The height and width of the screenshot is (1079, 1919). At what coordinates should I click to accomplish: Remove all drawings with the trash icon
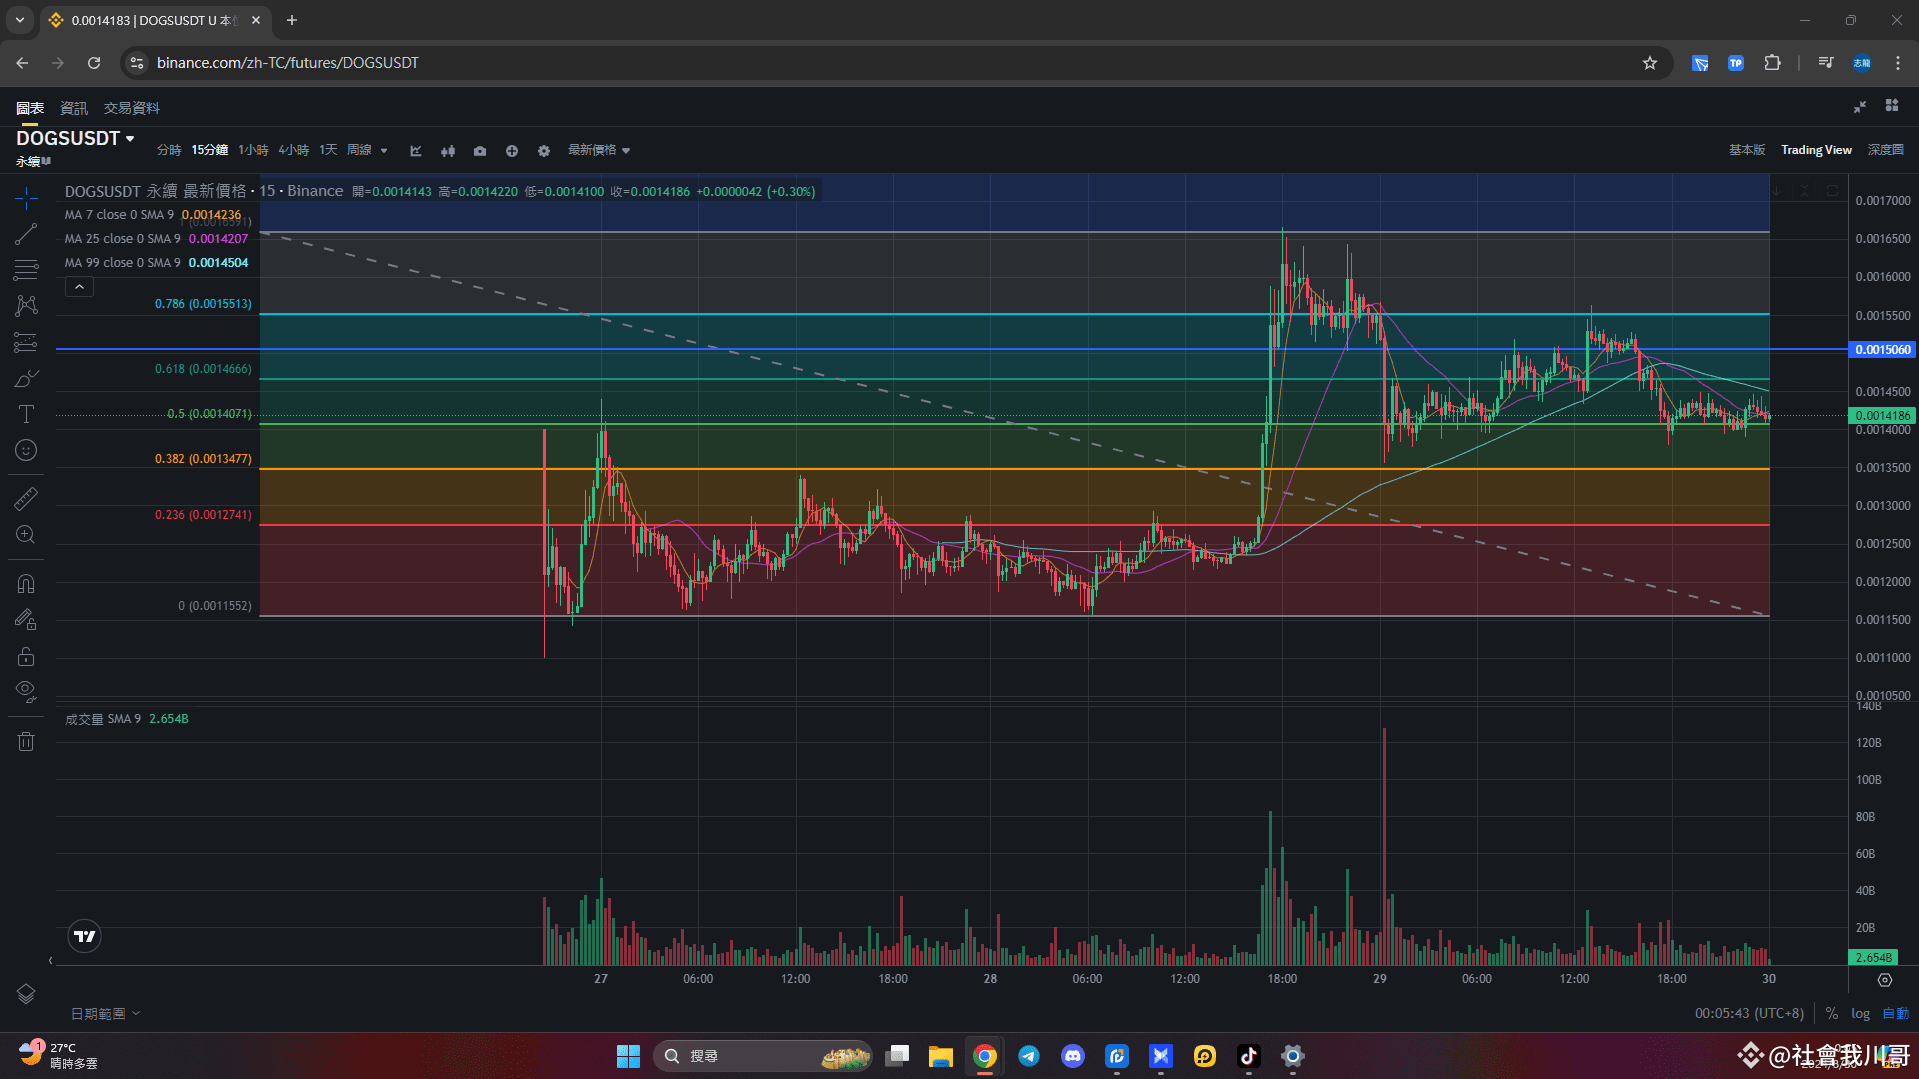click(x=25, y=740)
